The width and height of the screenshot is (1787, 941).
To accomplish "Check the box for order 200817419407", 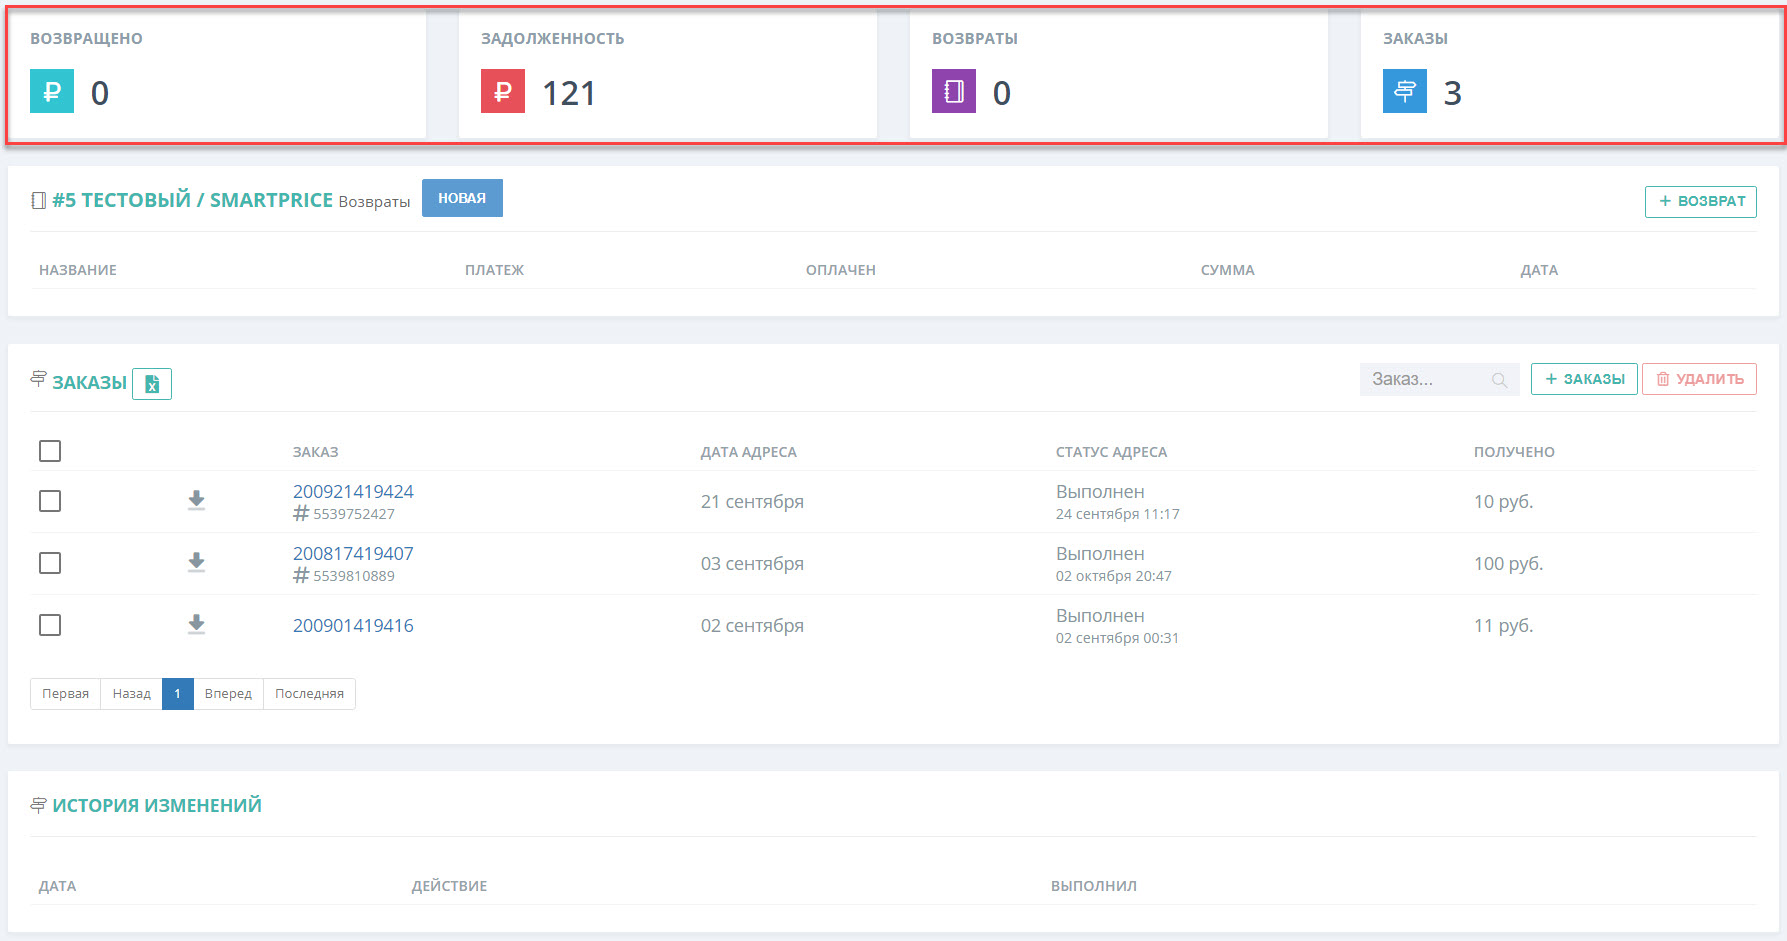I will (50, 563).
